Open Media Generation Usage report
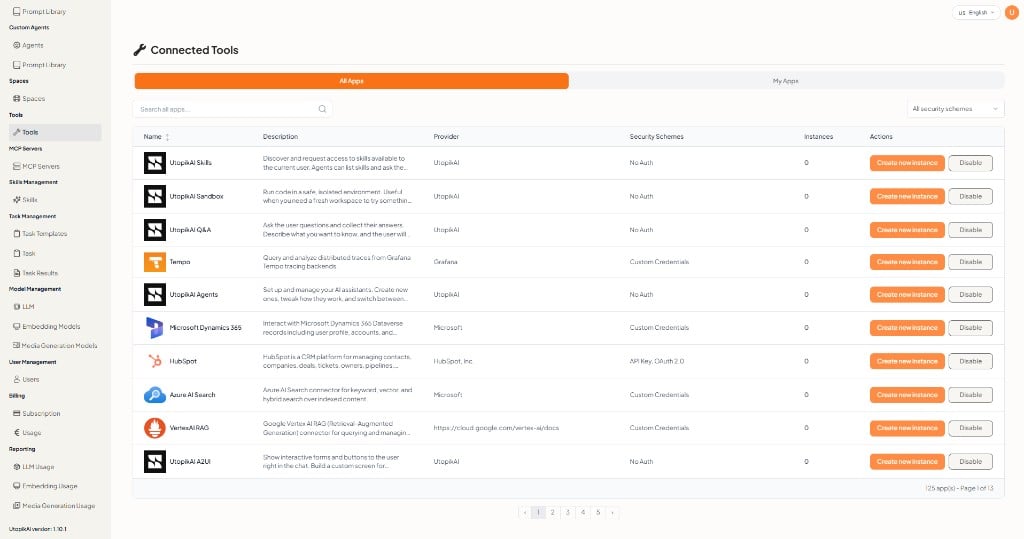1024x539 pixels. tap(55, 506)
